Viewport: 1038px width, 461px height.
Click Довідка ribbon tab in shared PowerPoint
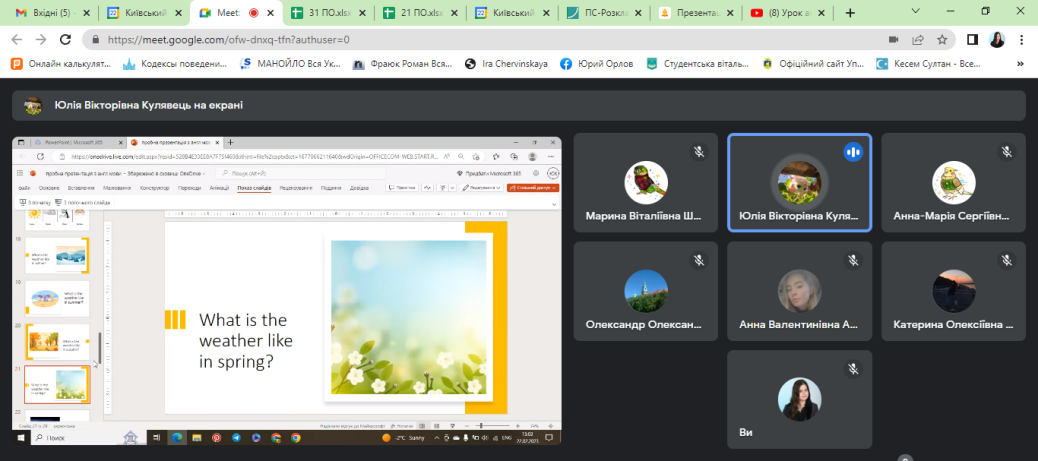pyautogui.click(x=359, y=188)
